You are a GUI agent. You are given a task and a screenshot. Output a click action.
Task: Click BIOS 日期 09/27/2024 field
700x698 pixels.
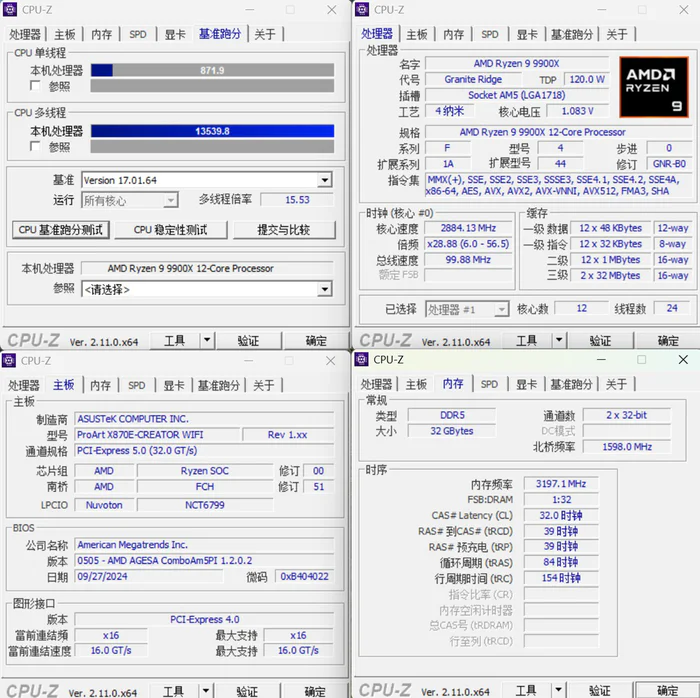[149, 576]
